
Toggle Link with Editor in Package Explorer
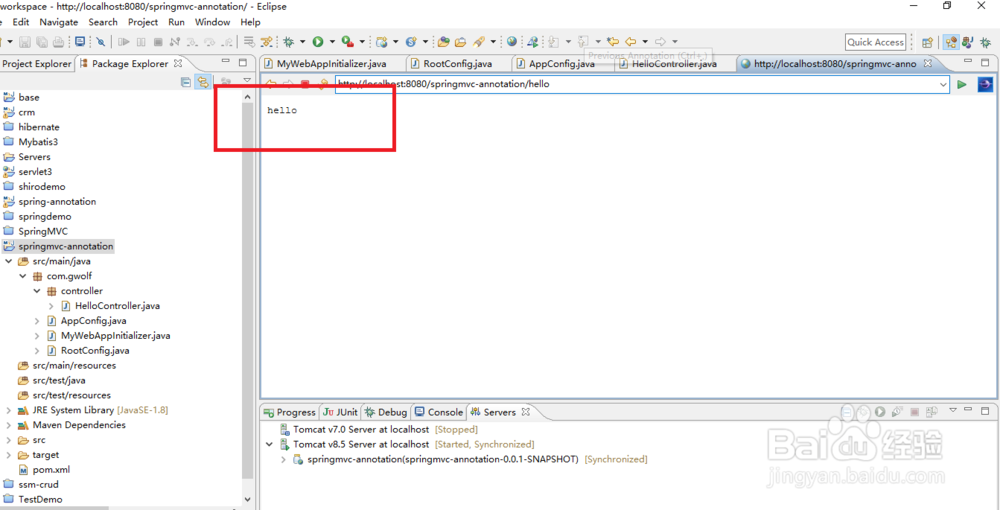click(203, 82)
